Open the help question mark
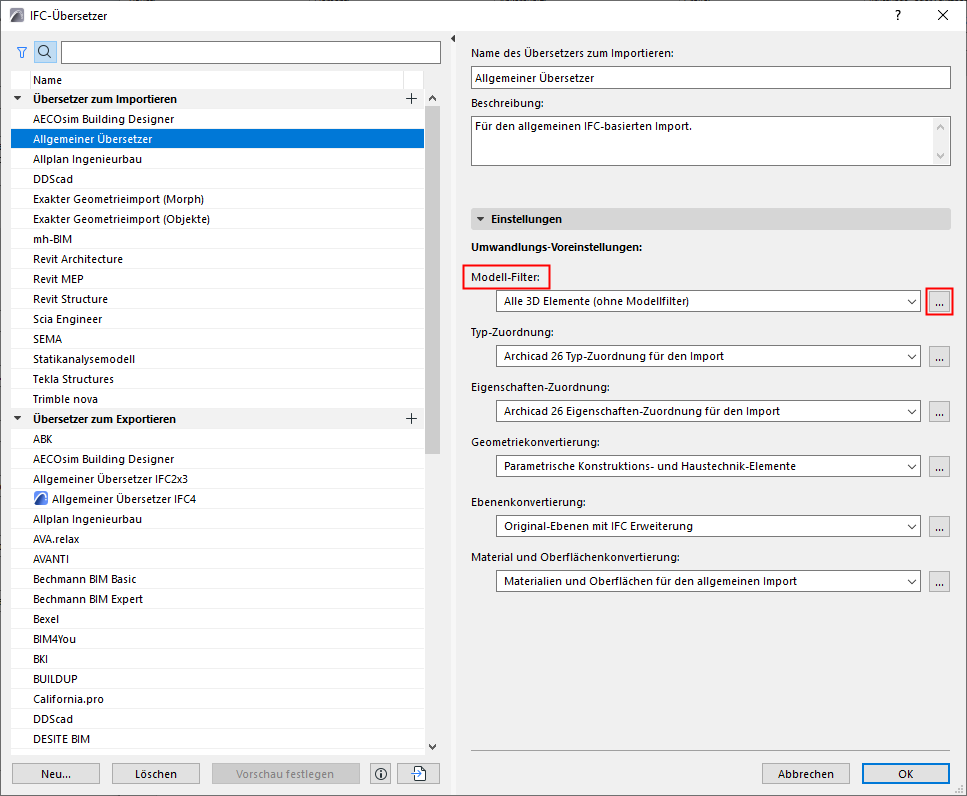This screenshot has height=796, width=967. click(898, 15)
